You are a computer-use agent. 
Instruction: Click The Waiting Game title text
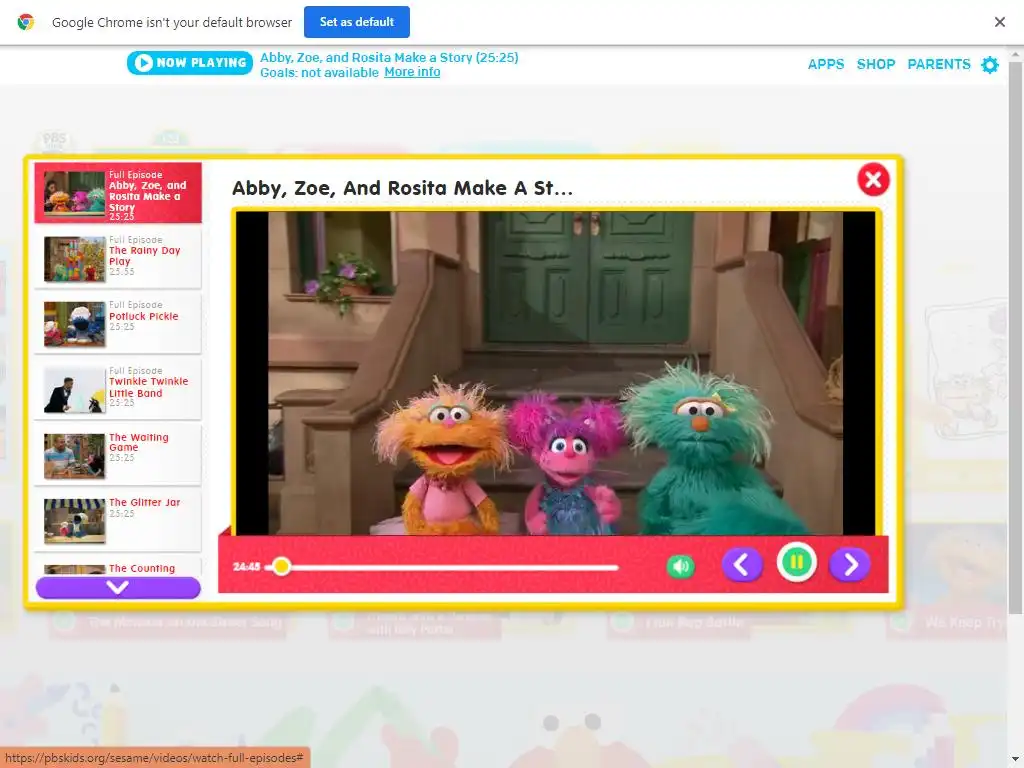138,442
